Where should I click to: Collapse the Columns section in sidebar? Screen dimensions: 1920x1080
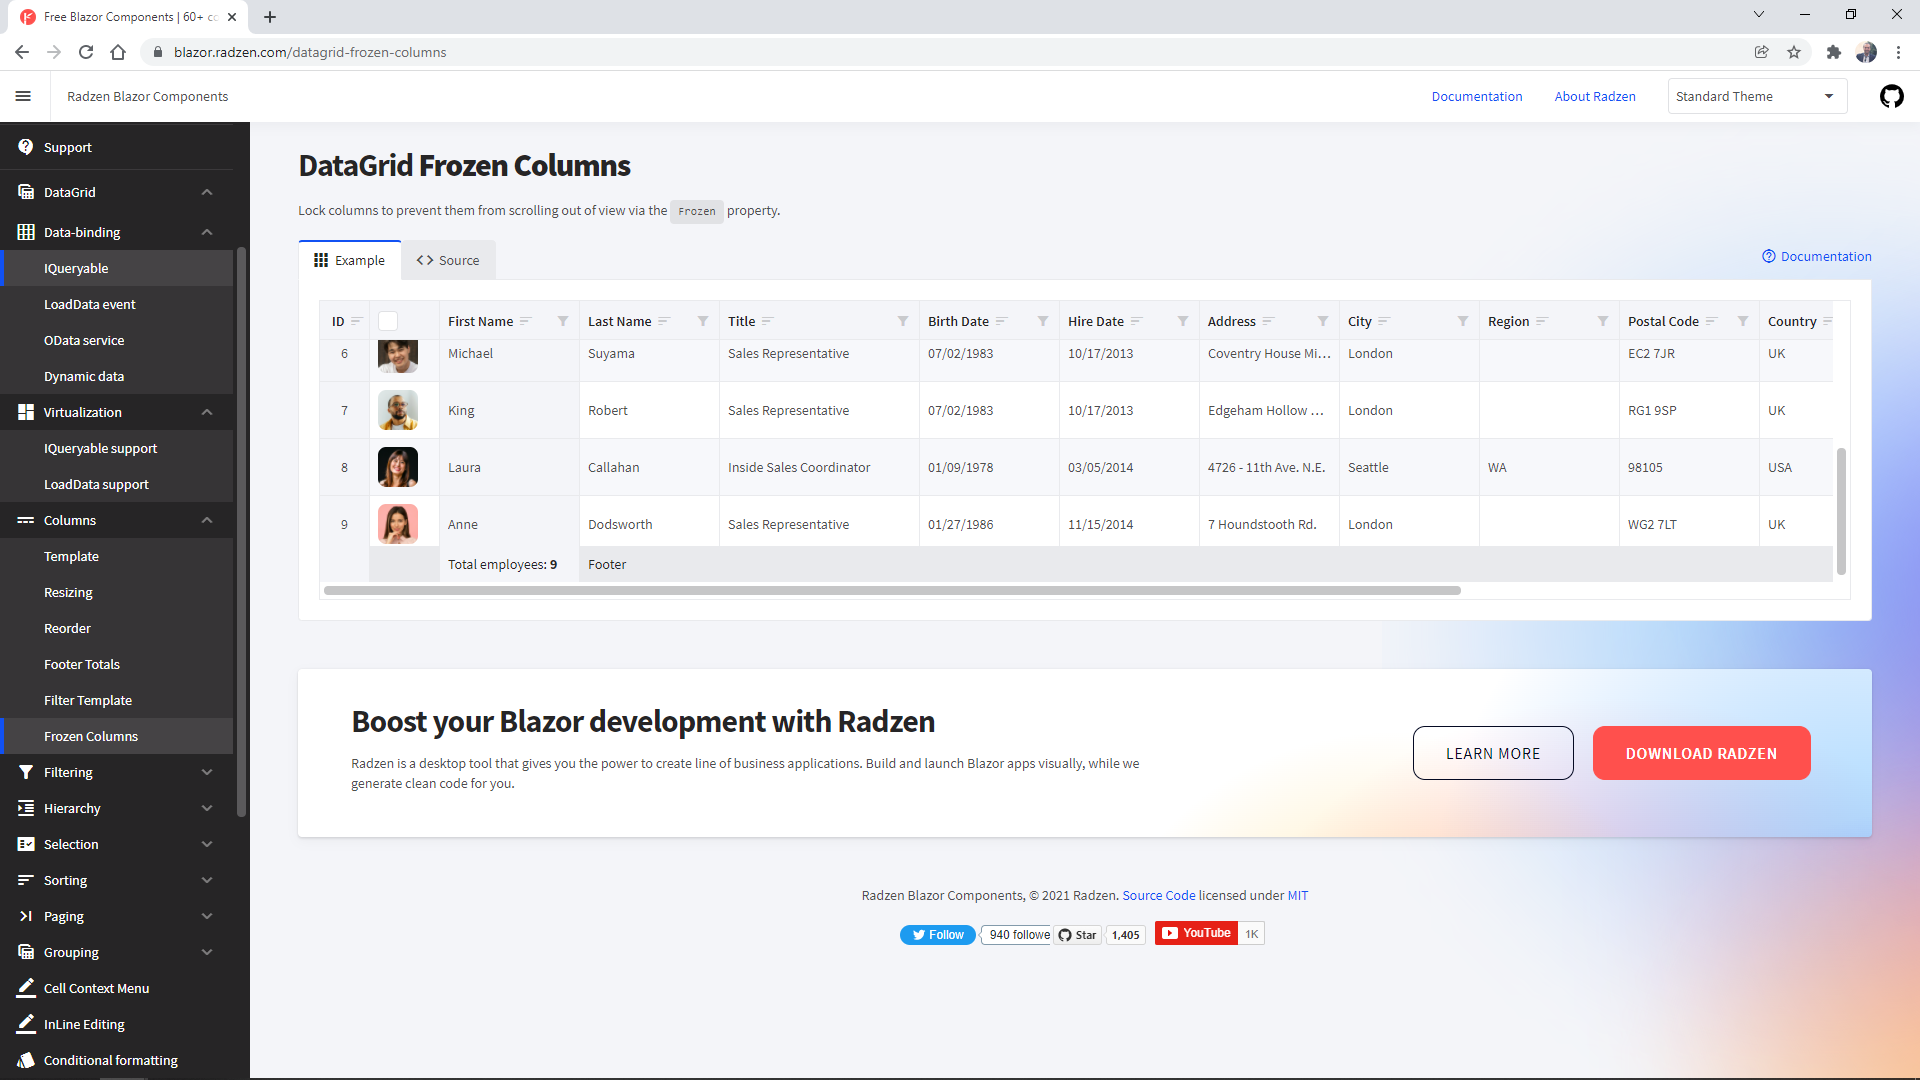point(207,520)
